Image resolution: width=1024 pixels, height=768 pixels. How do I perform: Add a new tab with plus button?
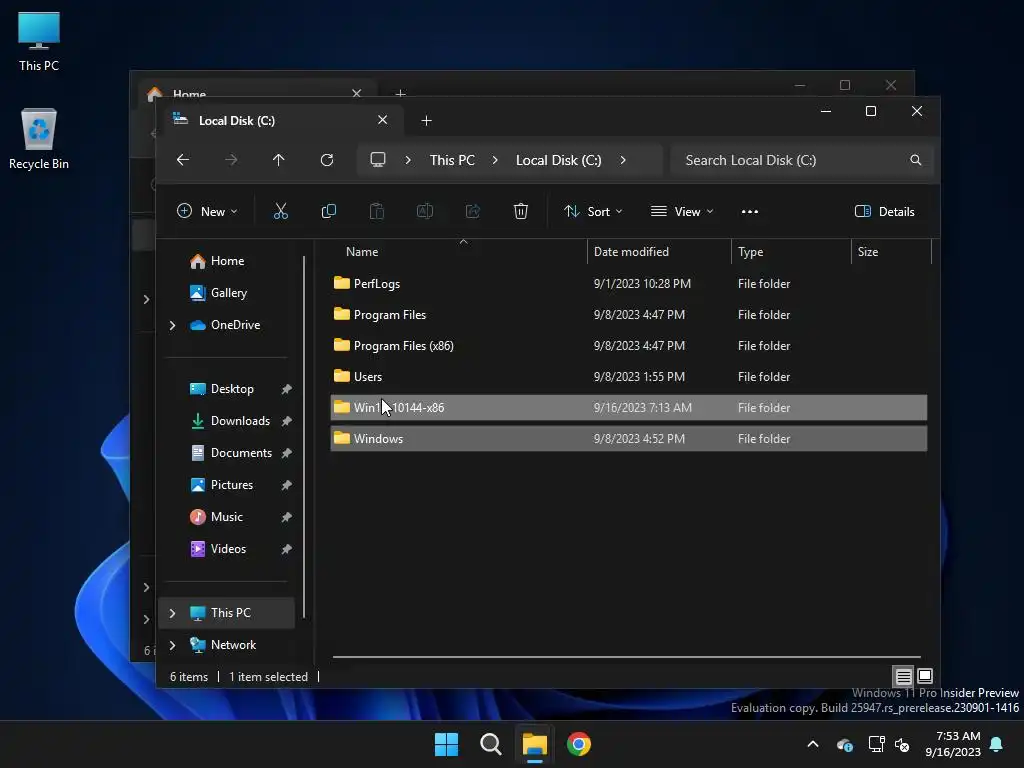tap(426, 121)
